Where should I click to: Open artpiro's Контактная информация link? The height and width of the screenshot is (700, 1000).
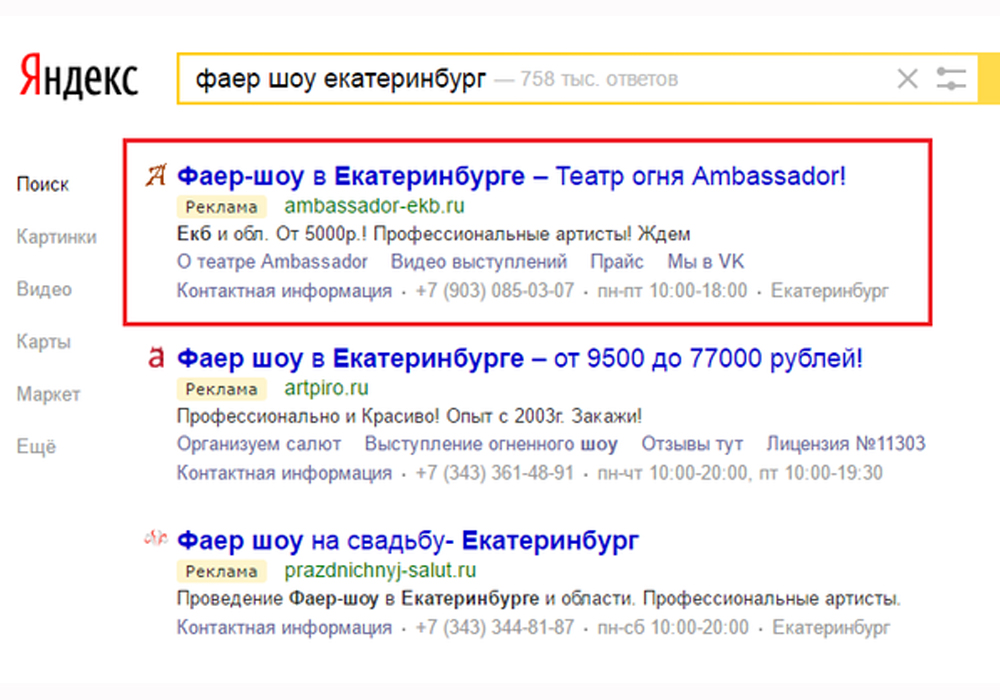[284, 473]
